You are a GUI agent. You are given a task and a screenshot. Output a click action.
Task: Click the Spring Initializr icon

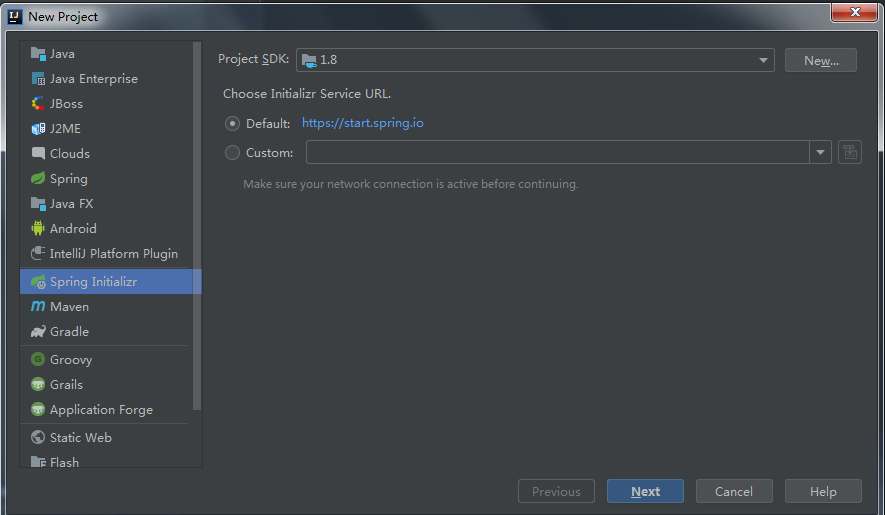click(x=38, y=281)
